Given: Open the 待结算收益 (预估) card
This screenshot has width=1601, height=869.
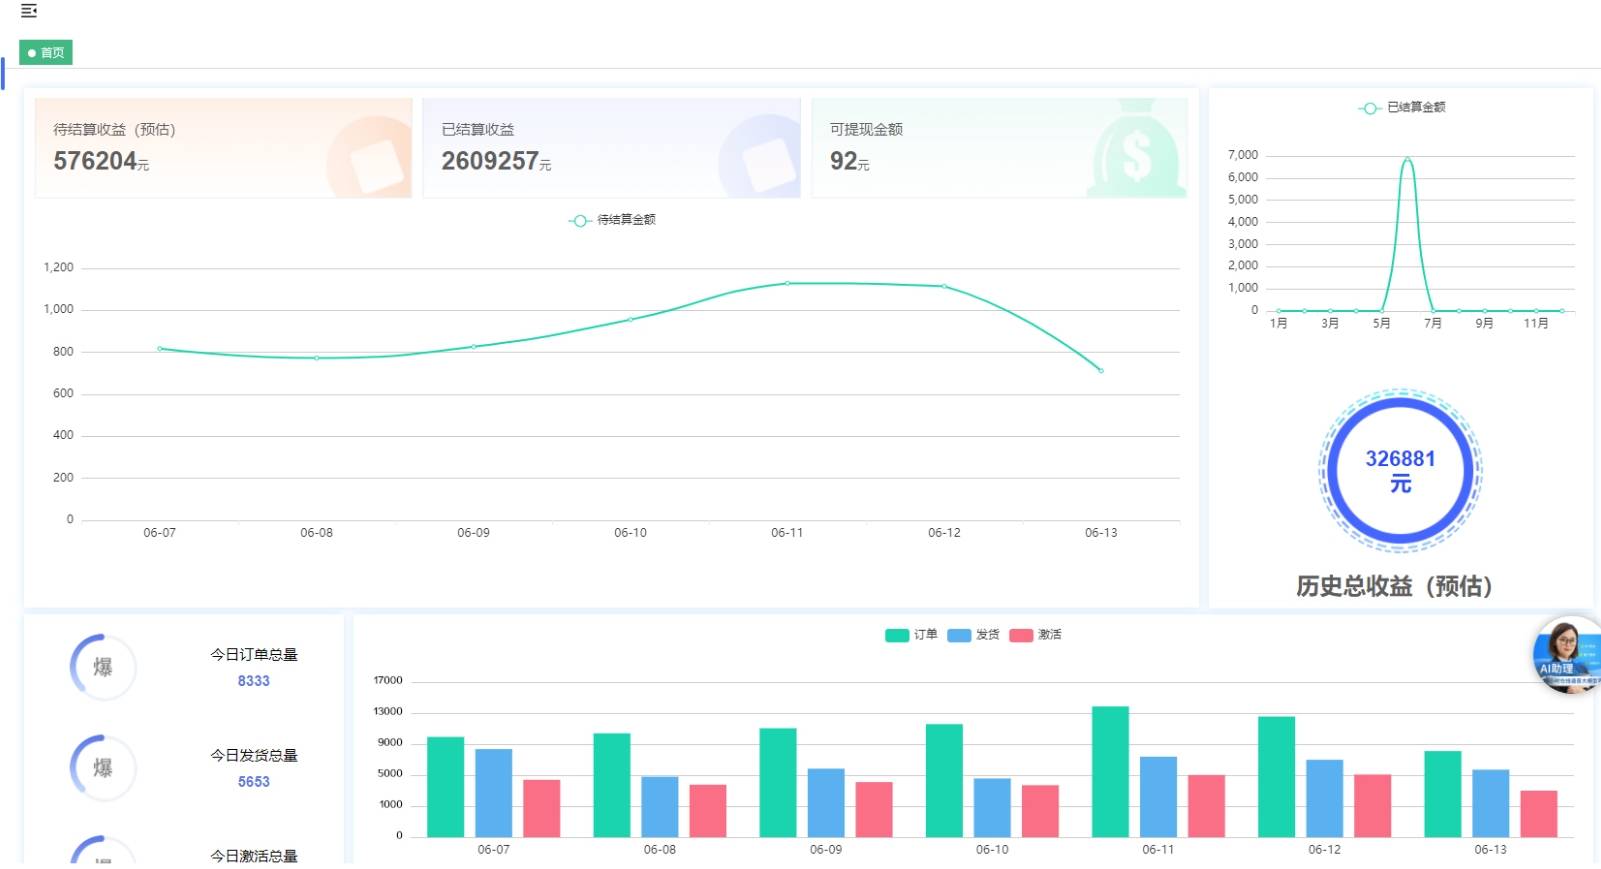Looking at the screenshot, I should [224, 148].
